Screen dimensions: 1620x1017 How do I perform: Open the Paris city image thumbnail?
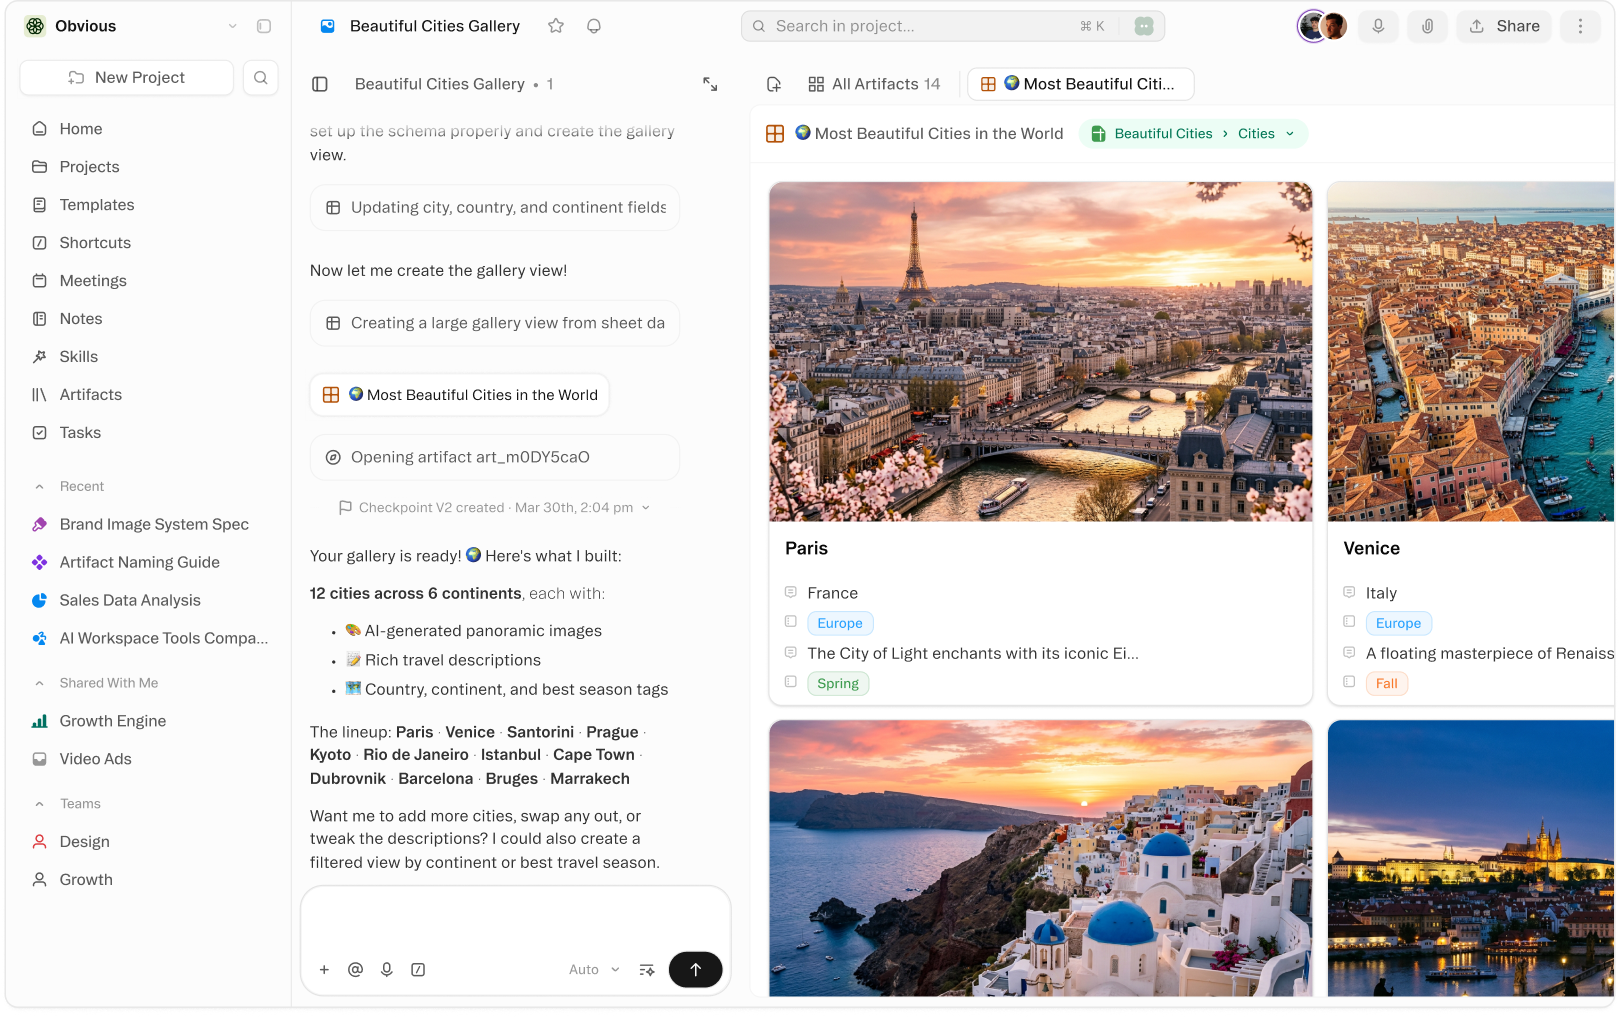click(x=1040, y=351)
